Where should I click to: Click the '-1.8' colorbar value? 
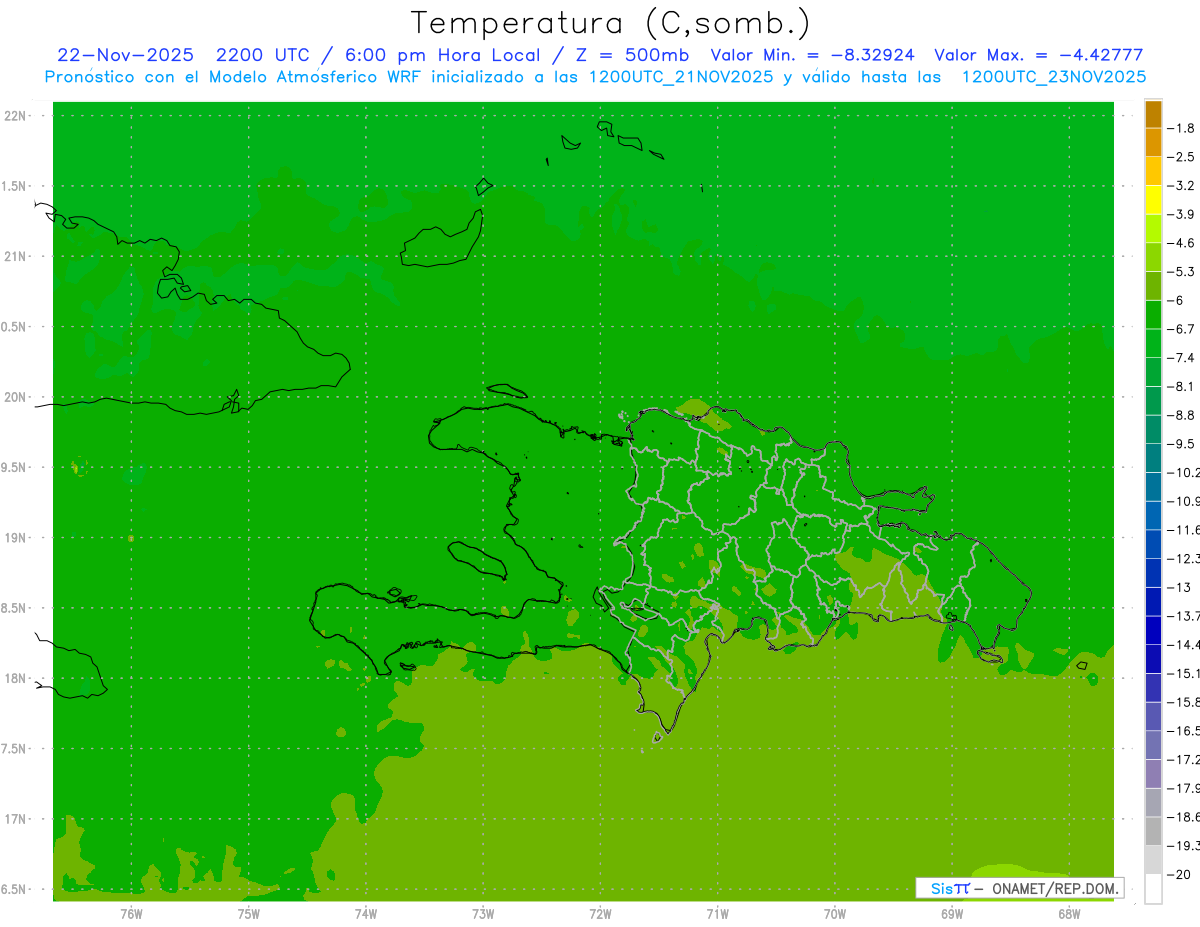(x=1180, y=128)
